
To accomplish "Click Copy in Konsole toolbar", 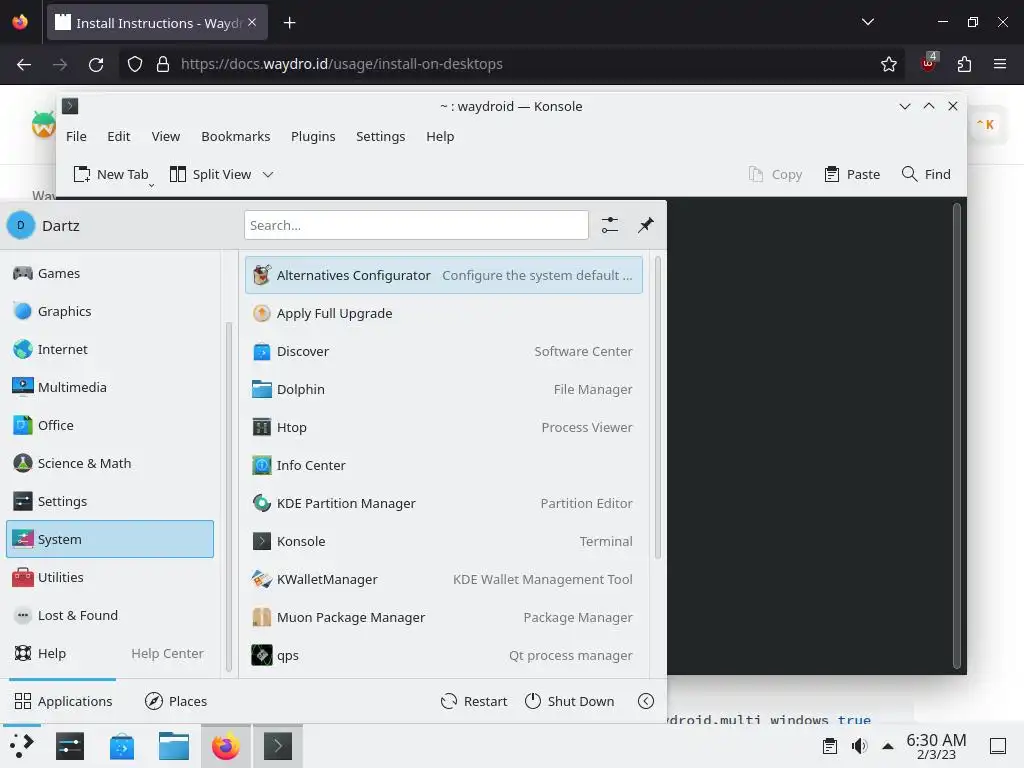I will coord(775,174).
